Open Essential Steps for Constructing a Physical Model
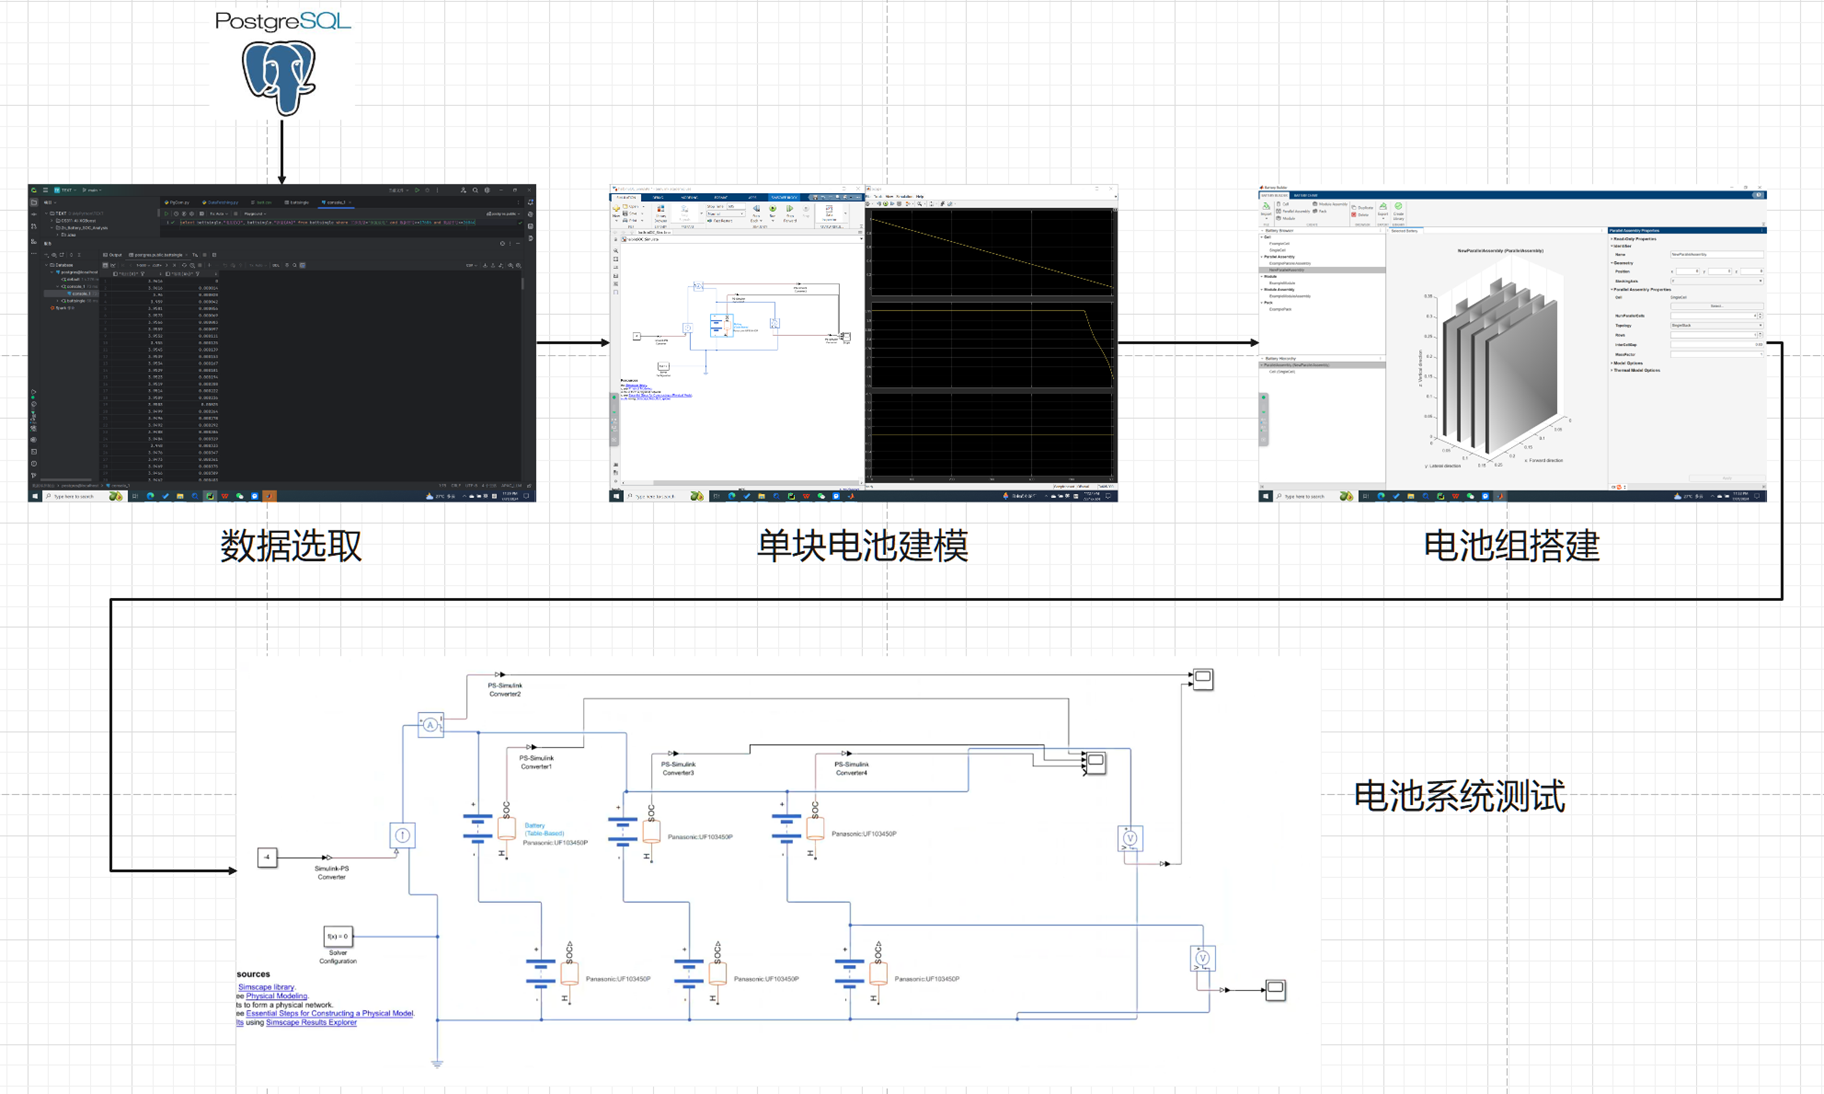The width and height of the screenshot is (1824, 1094). [329, 1013]
